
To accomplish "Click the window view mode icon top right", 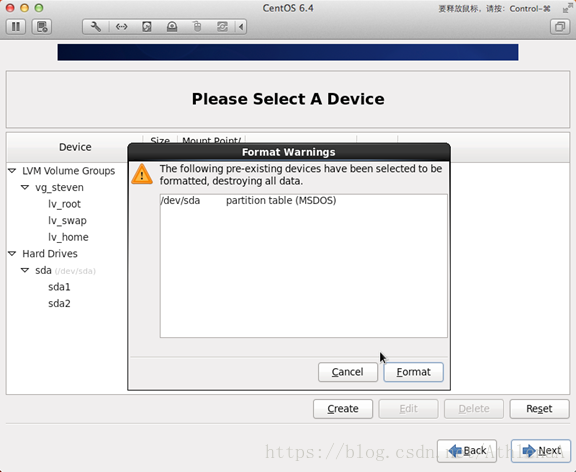I will 560,27.
